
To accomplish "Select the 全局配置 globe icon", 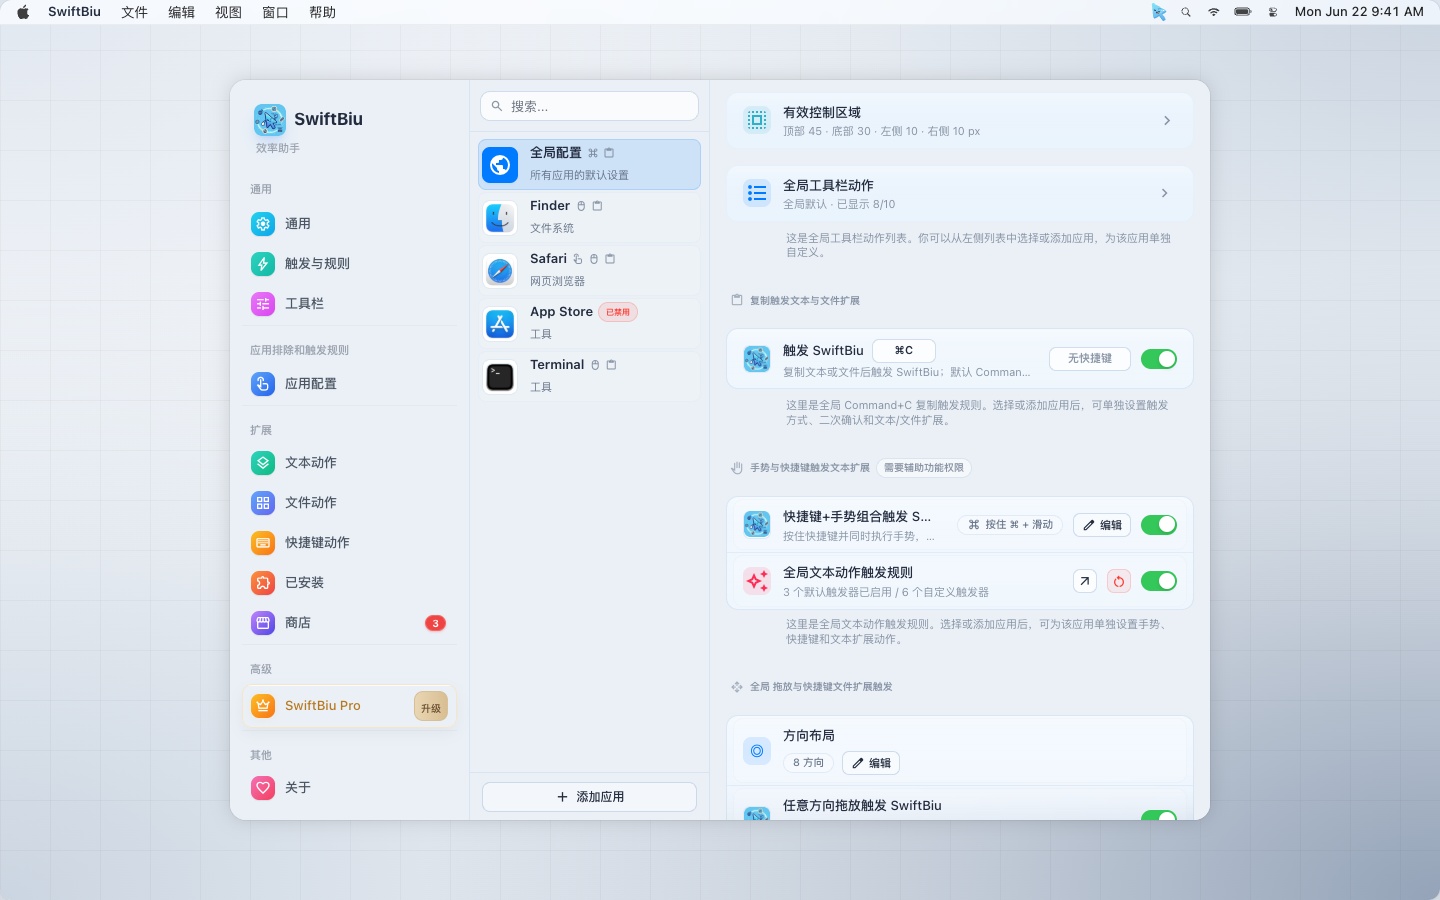I will point(500,165).
